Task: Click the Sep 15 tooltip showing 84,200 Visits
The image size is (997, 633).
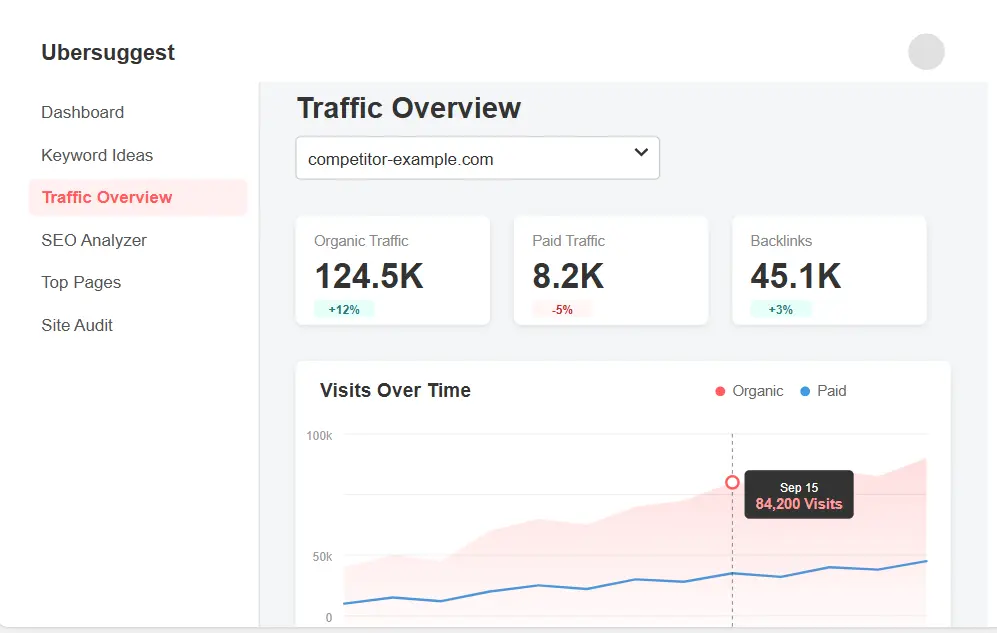Action: (x=798, y=494)
